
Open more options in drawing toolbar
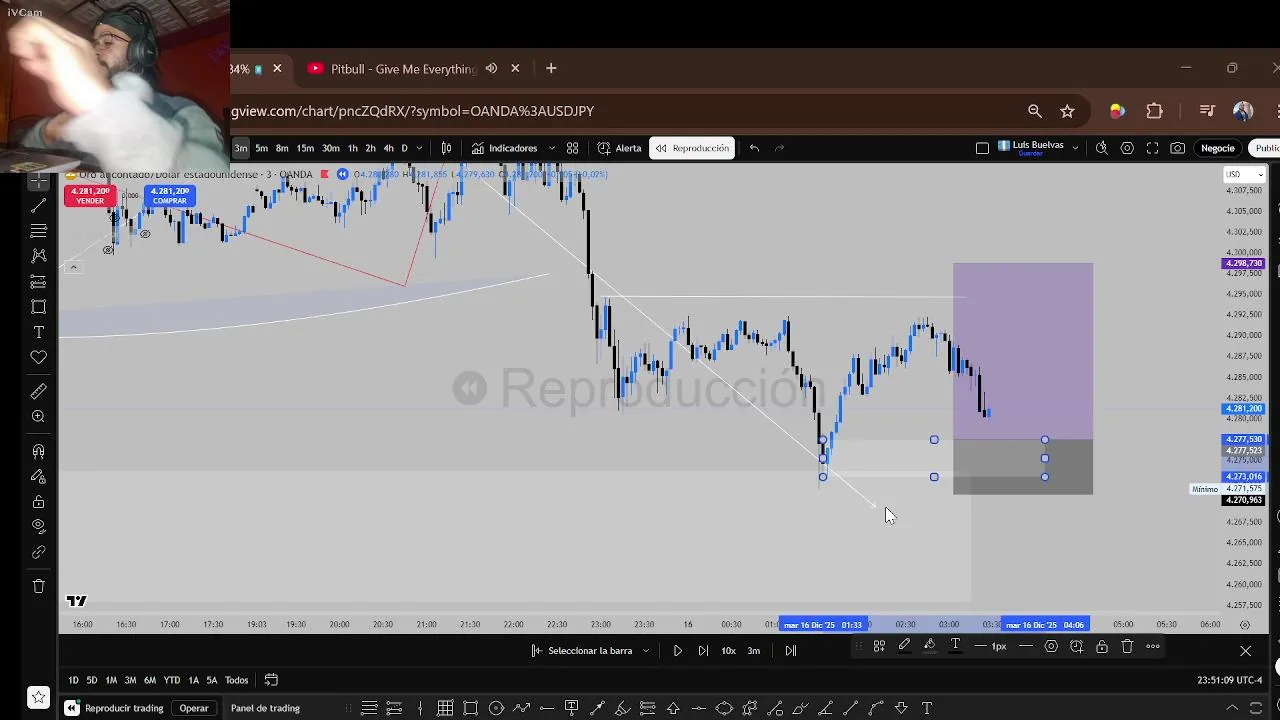point(1153,647)
